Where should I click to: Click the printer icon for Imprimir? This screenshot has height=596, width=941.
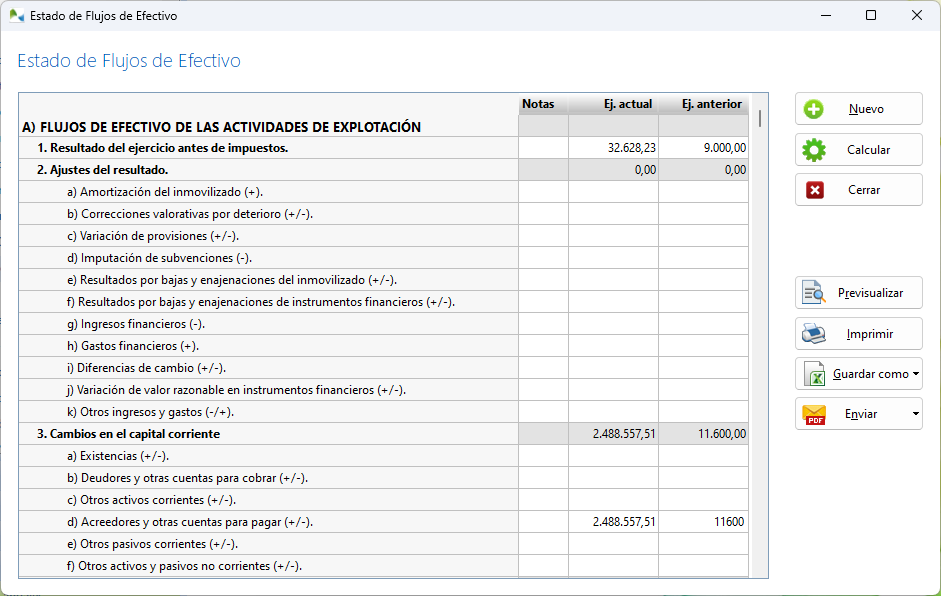[814, 334]
